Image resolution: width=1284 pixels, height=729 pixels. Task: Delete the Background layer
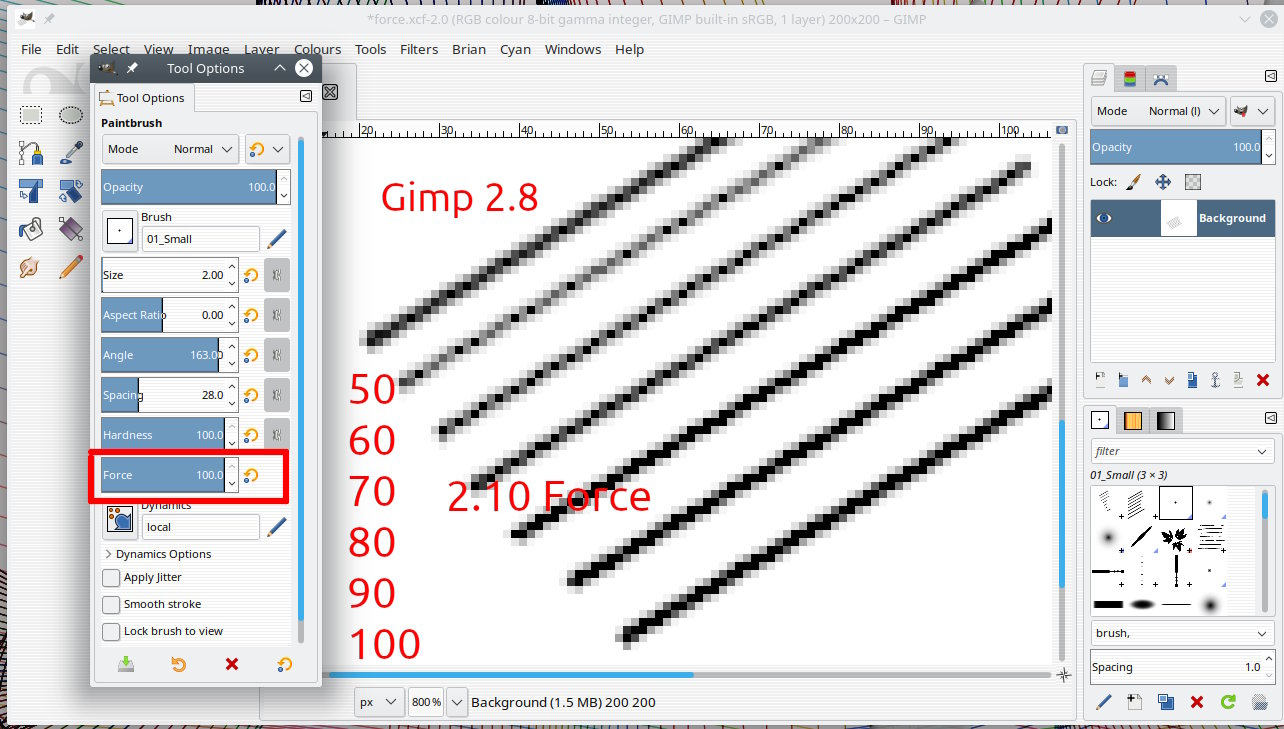pos(1262,380)
